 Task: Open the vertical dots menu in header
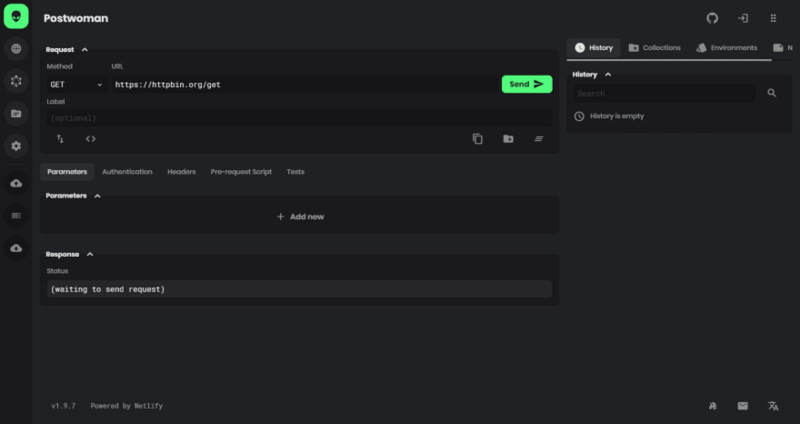(773, 18)
